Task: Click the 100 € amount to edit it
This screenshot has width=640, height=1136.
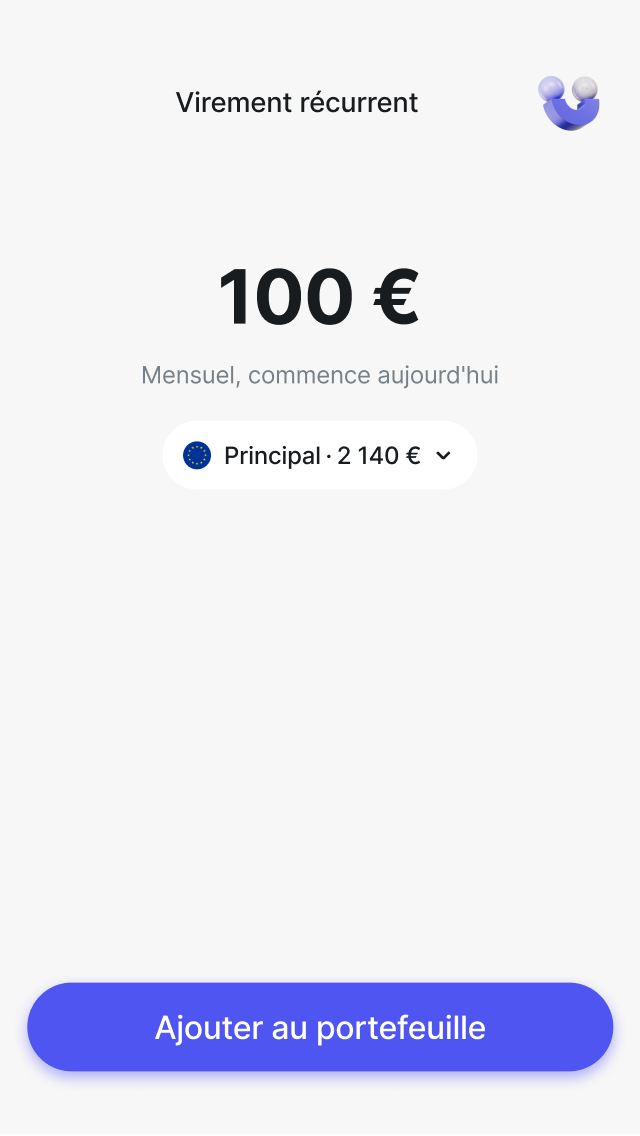Action: 320,296
